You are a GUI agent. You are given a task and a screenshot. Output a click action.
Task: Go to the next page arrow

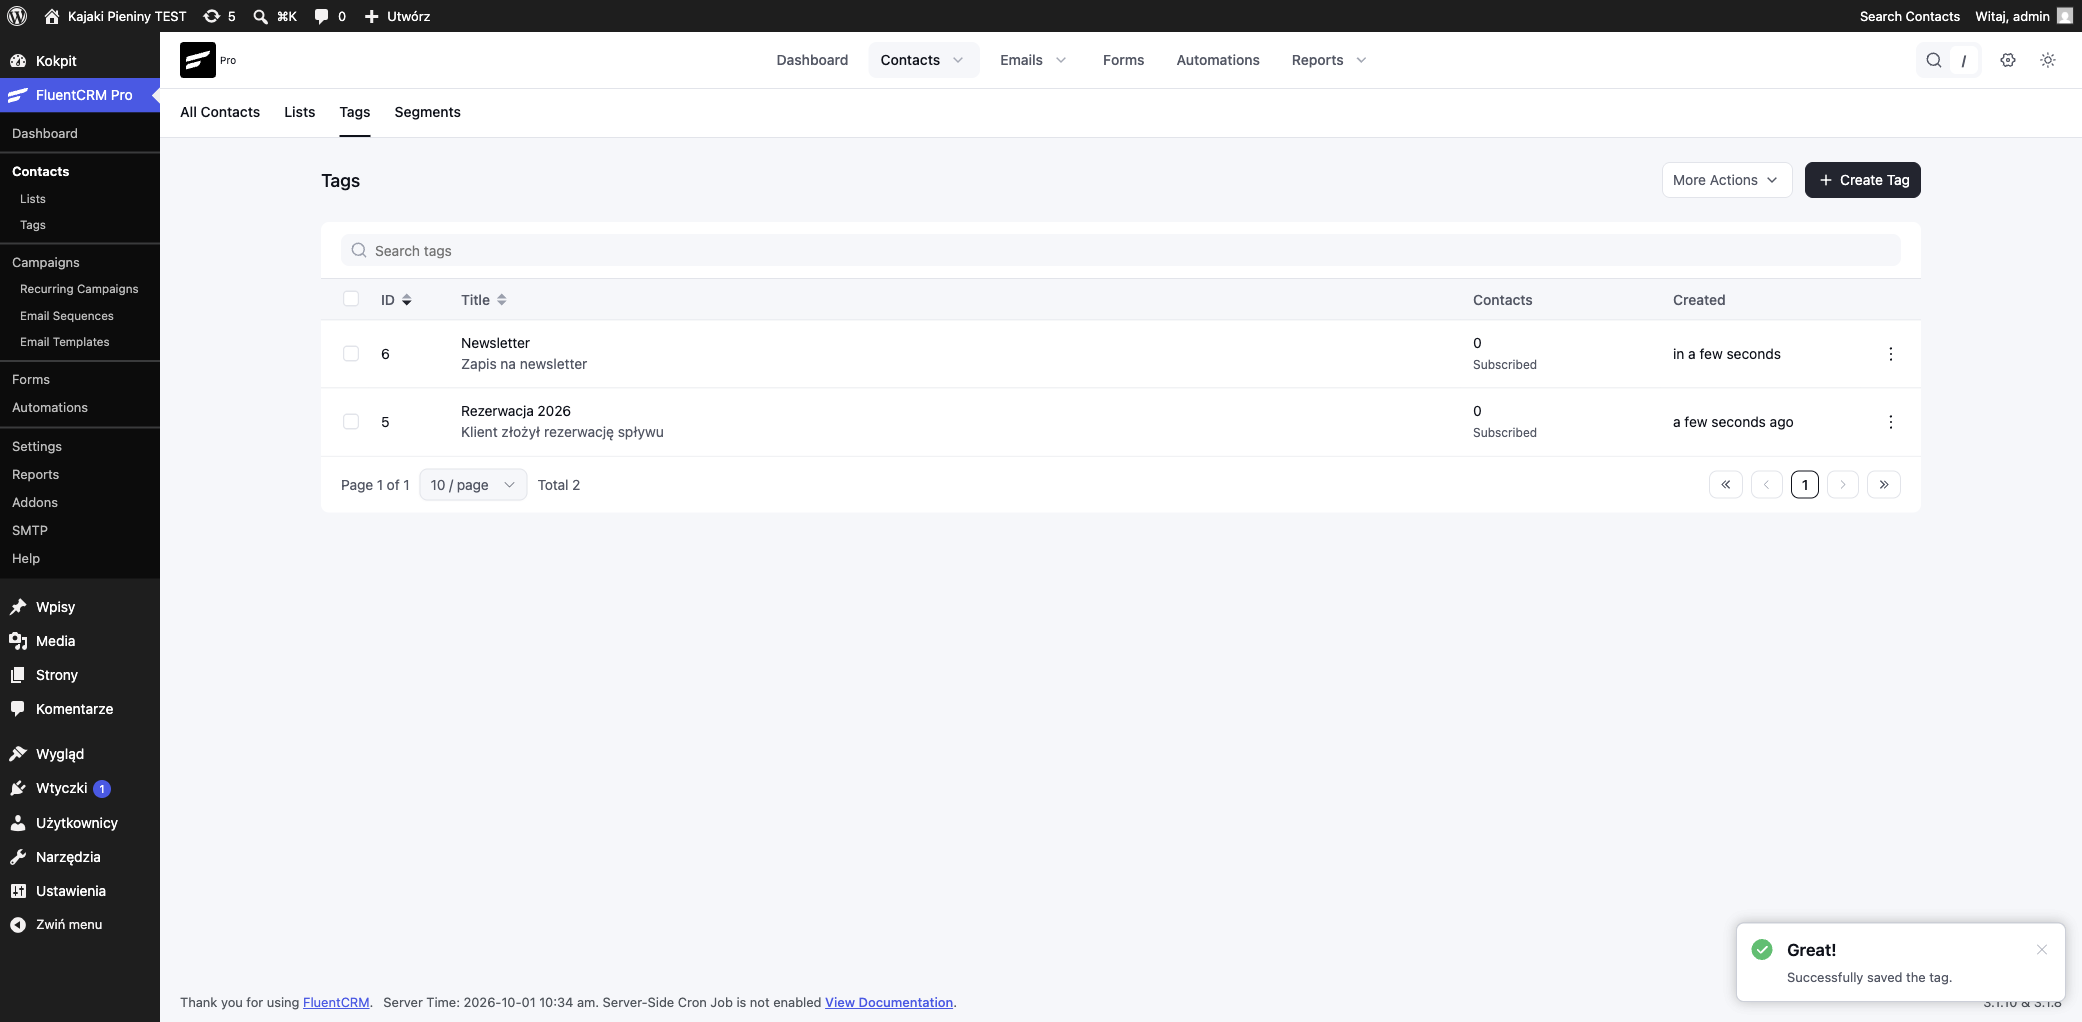(x=1842, y=485)
